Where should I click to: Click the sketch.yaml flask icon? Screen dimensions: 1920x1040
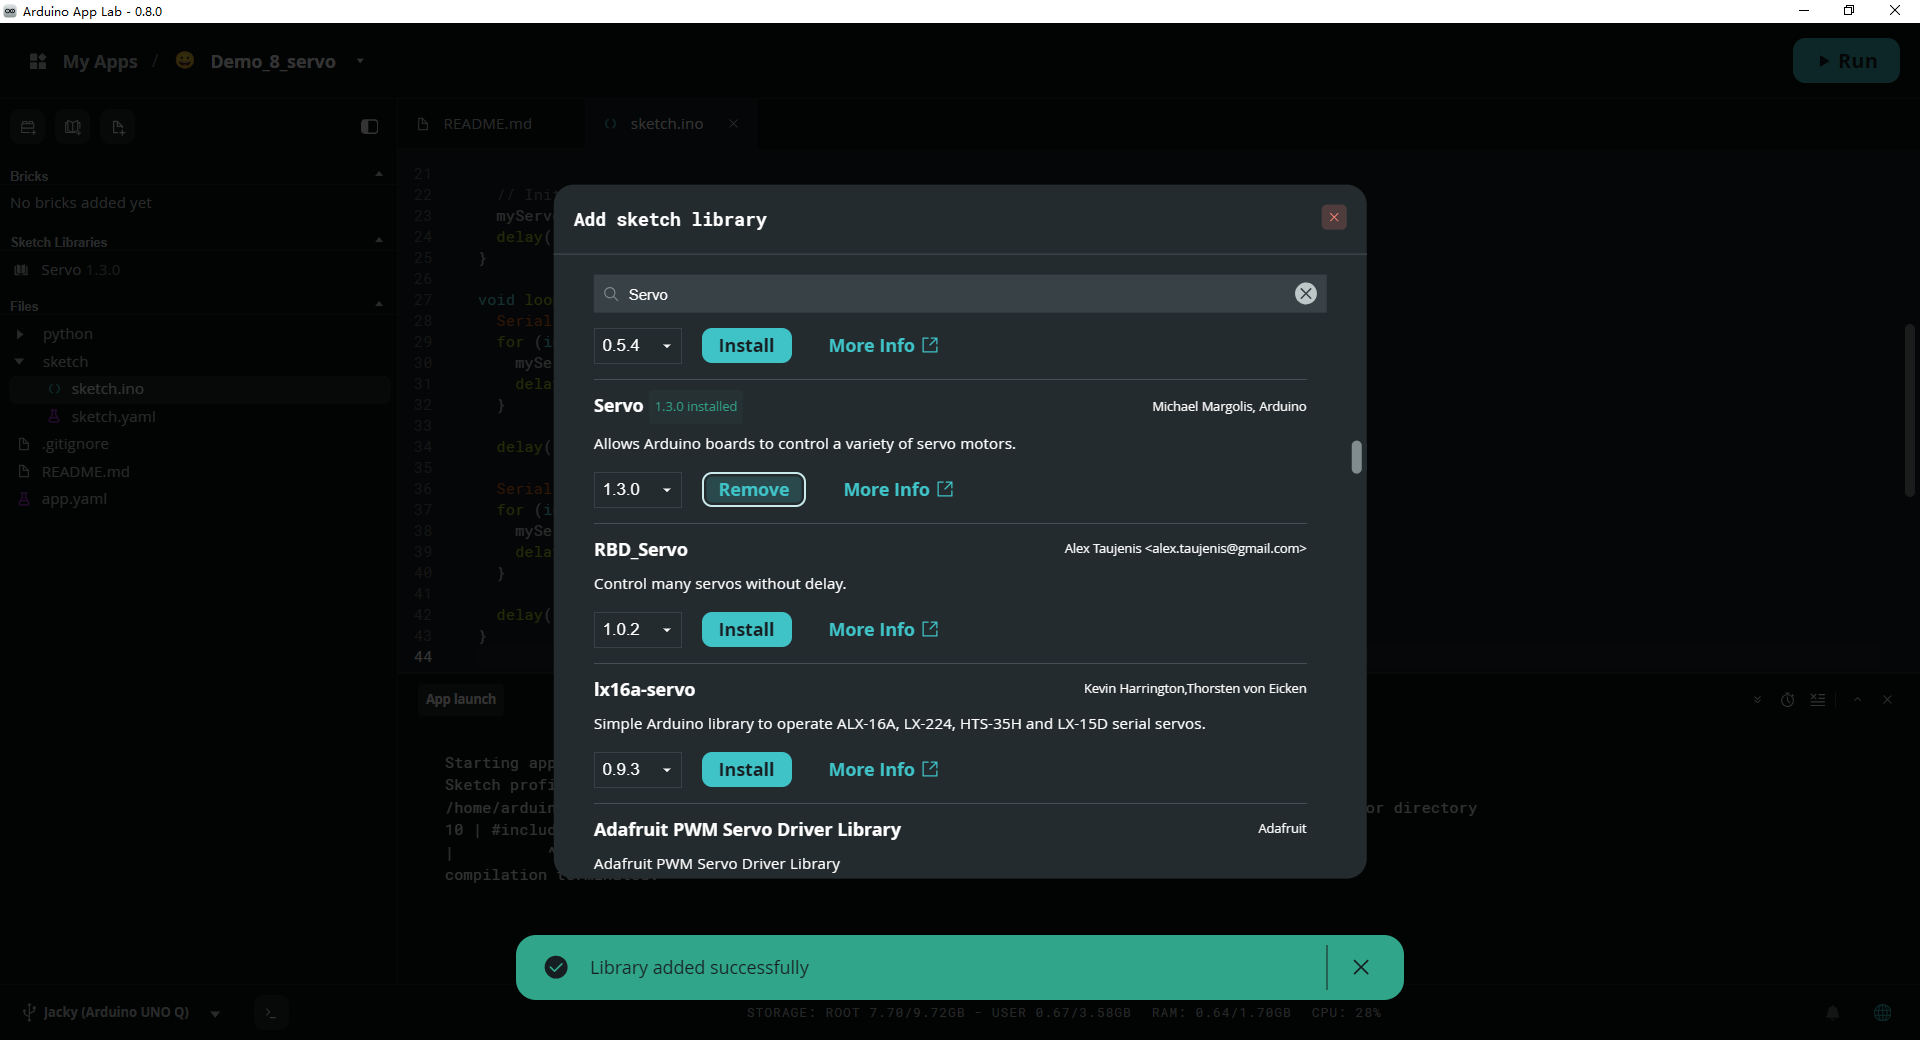click(x=54, y=417)
